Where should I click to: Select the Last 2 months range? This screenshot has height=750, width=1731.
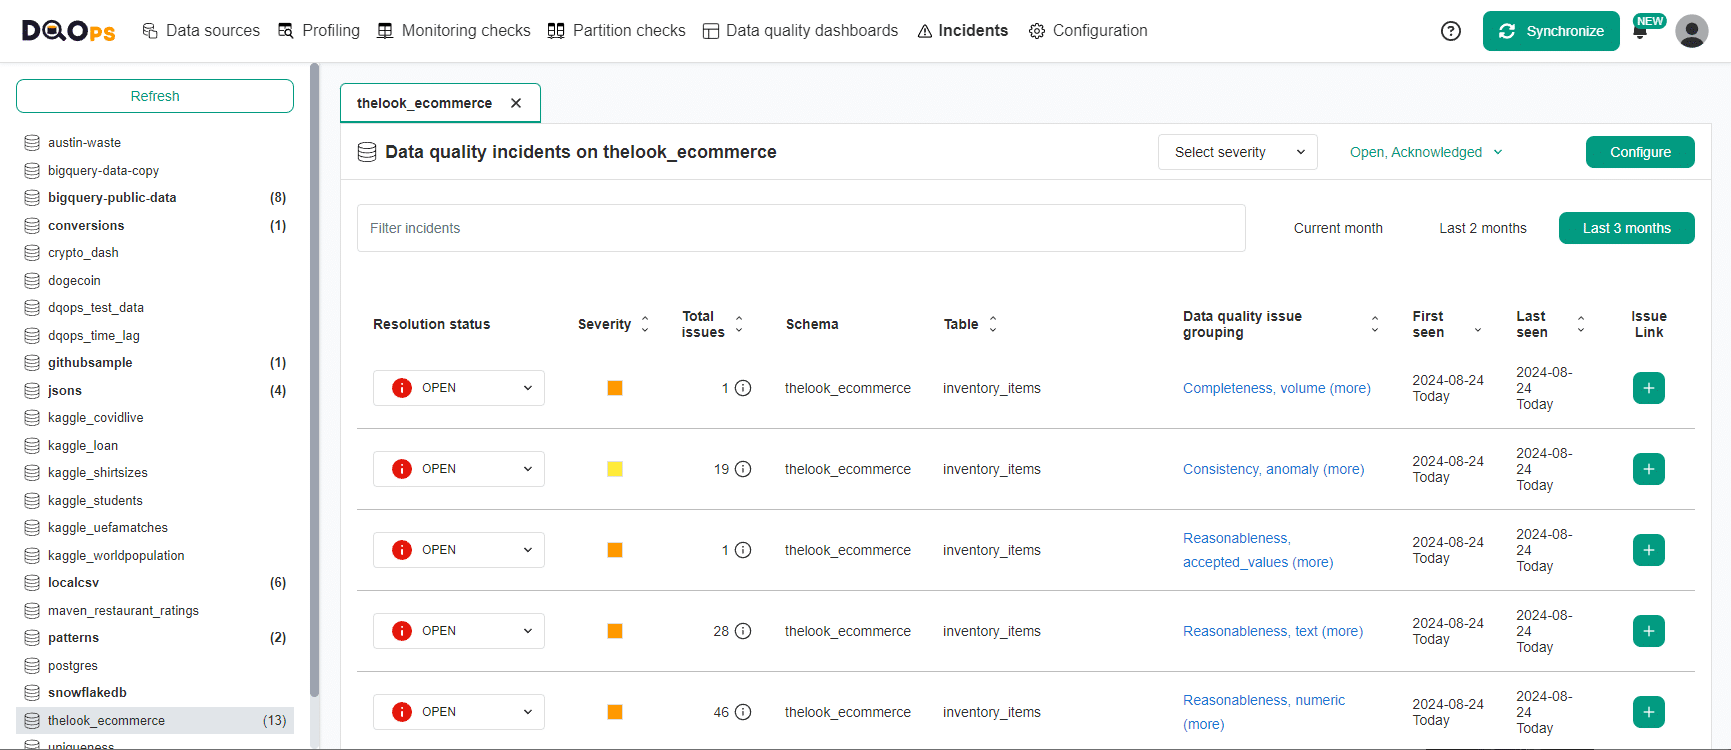(x=1483, y=228)
